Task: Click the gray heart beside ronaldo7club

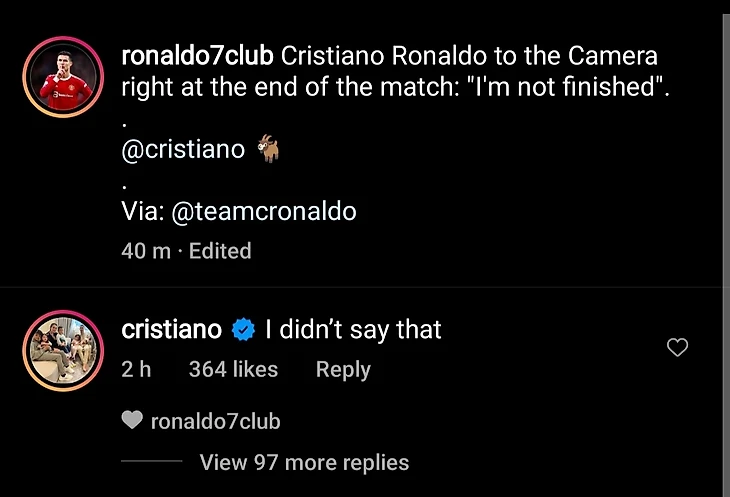Action: 131,422
